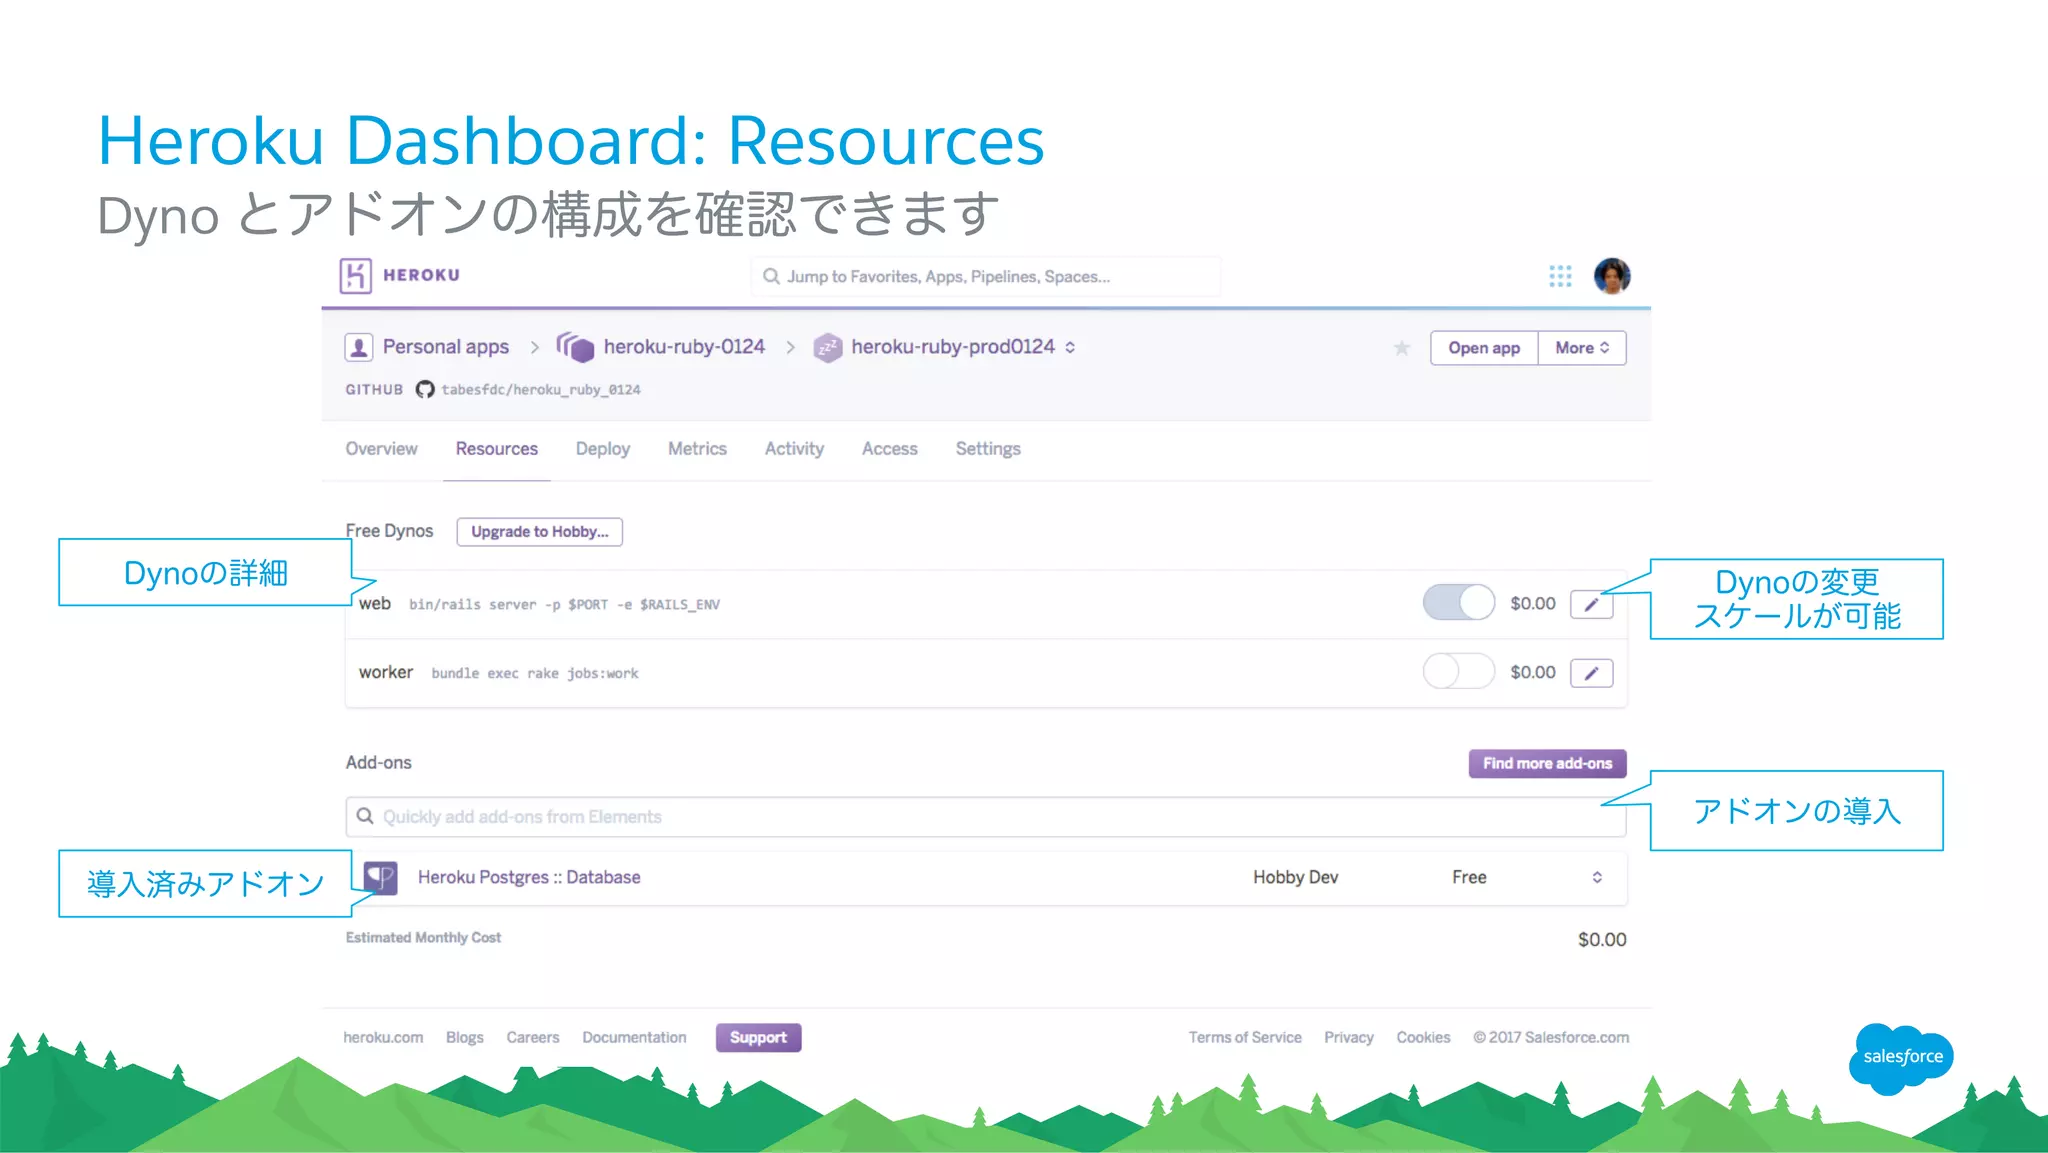Focus the Jump to Favorites search field
2048x1153 pixels.
click(x=985, y=277)
